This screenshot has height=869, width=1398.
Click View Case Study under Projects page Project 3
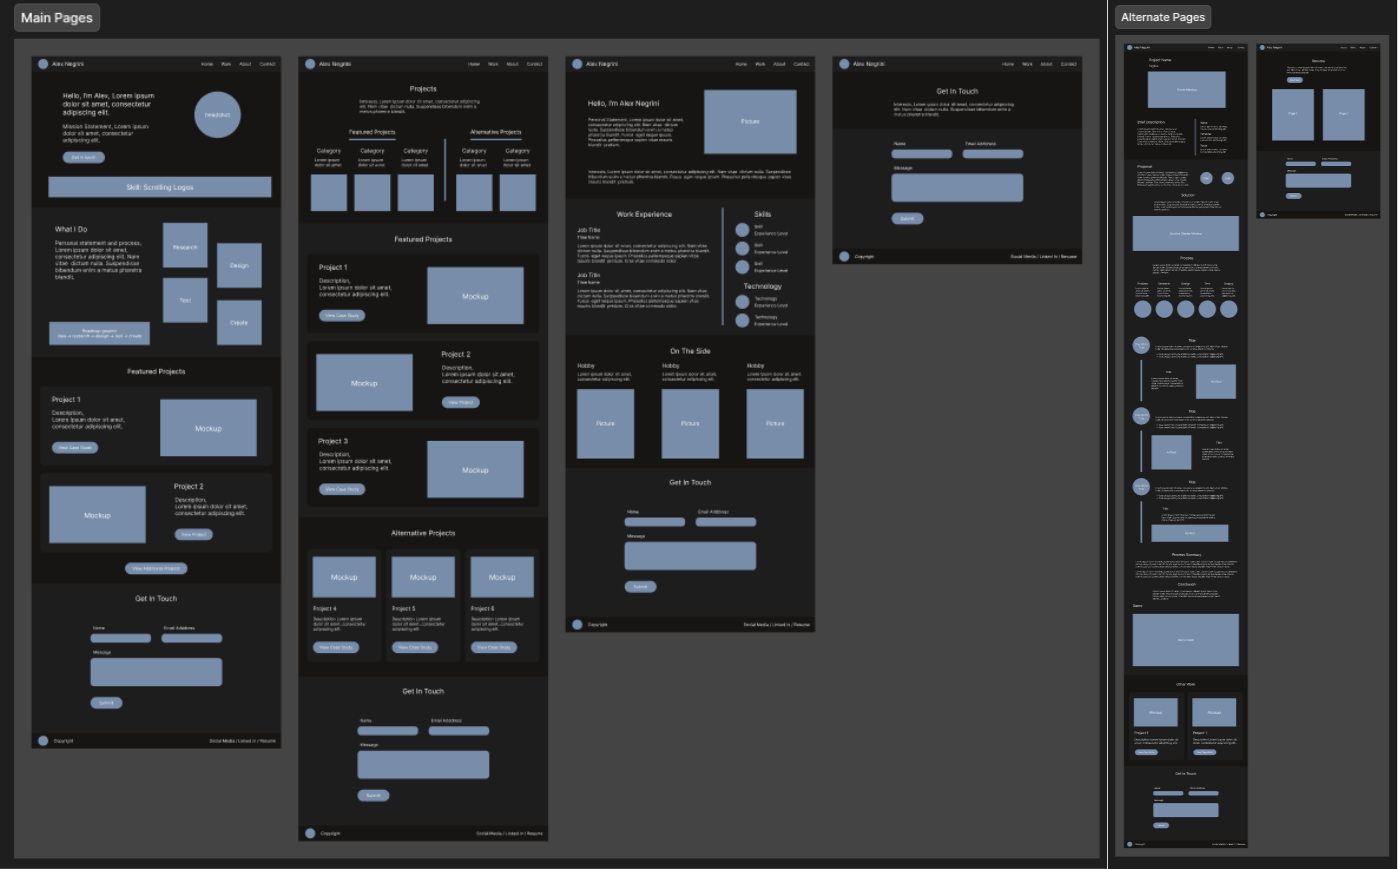[x=342, y=489]
